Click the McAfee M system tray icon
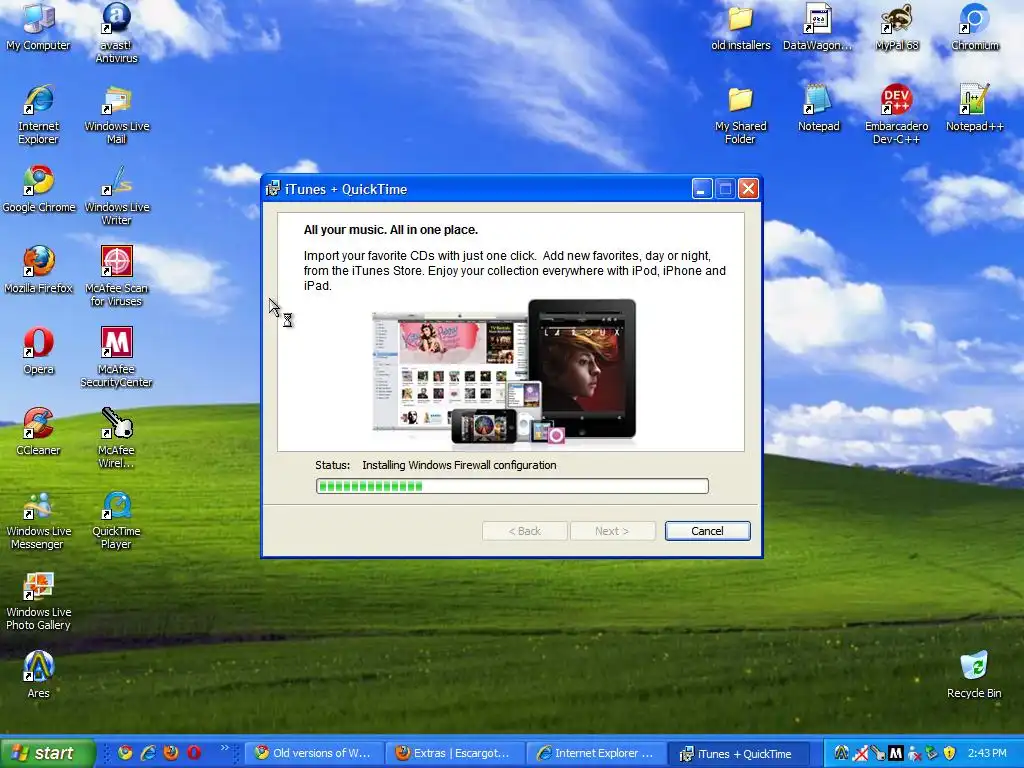Viewport: 1024px width, 768px height. coord(896,753)
